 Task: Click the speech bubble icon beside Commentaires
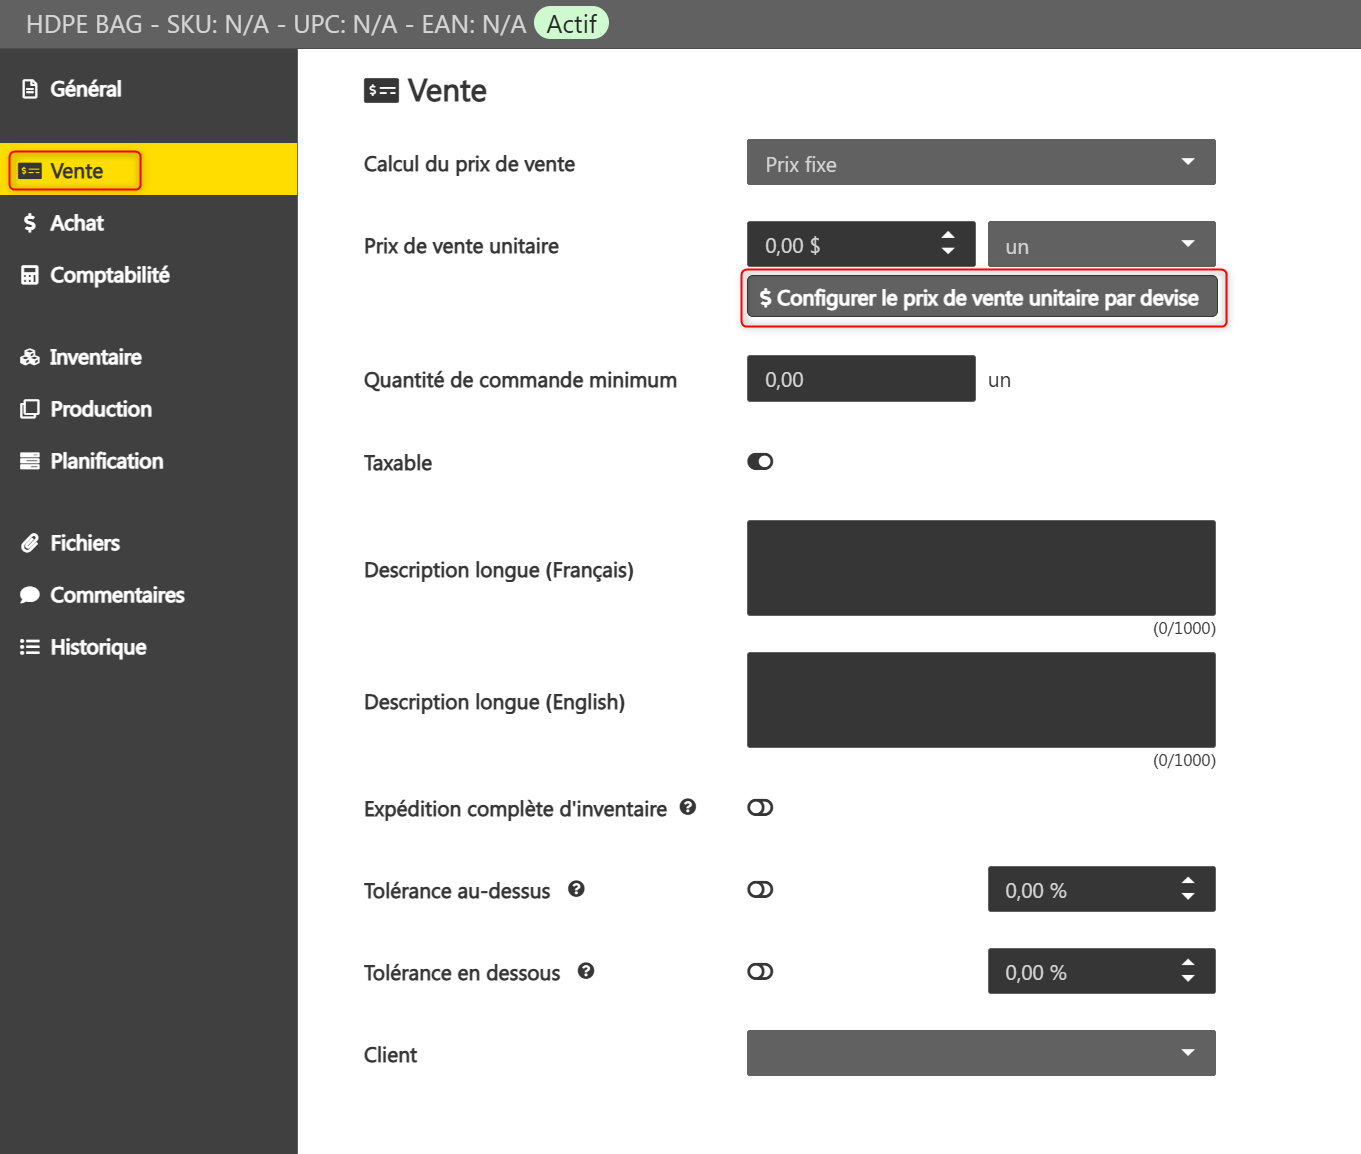coord(30,595)
